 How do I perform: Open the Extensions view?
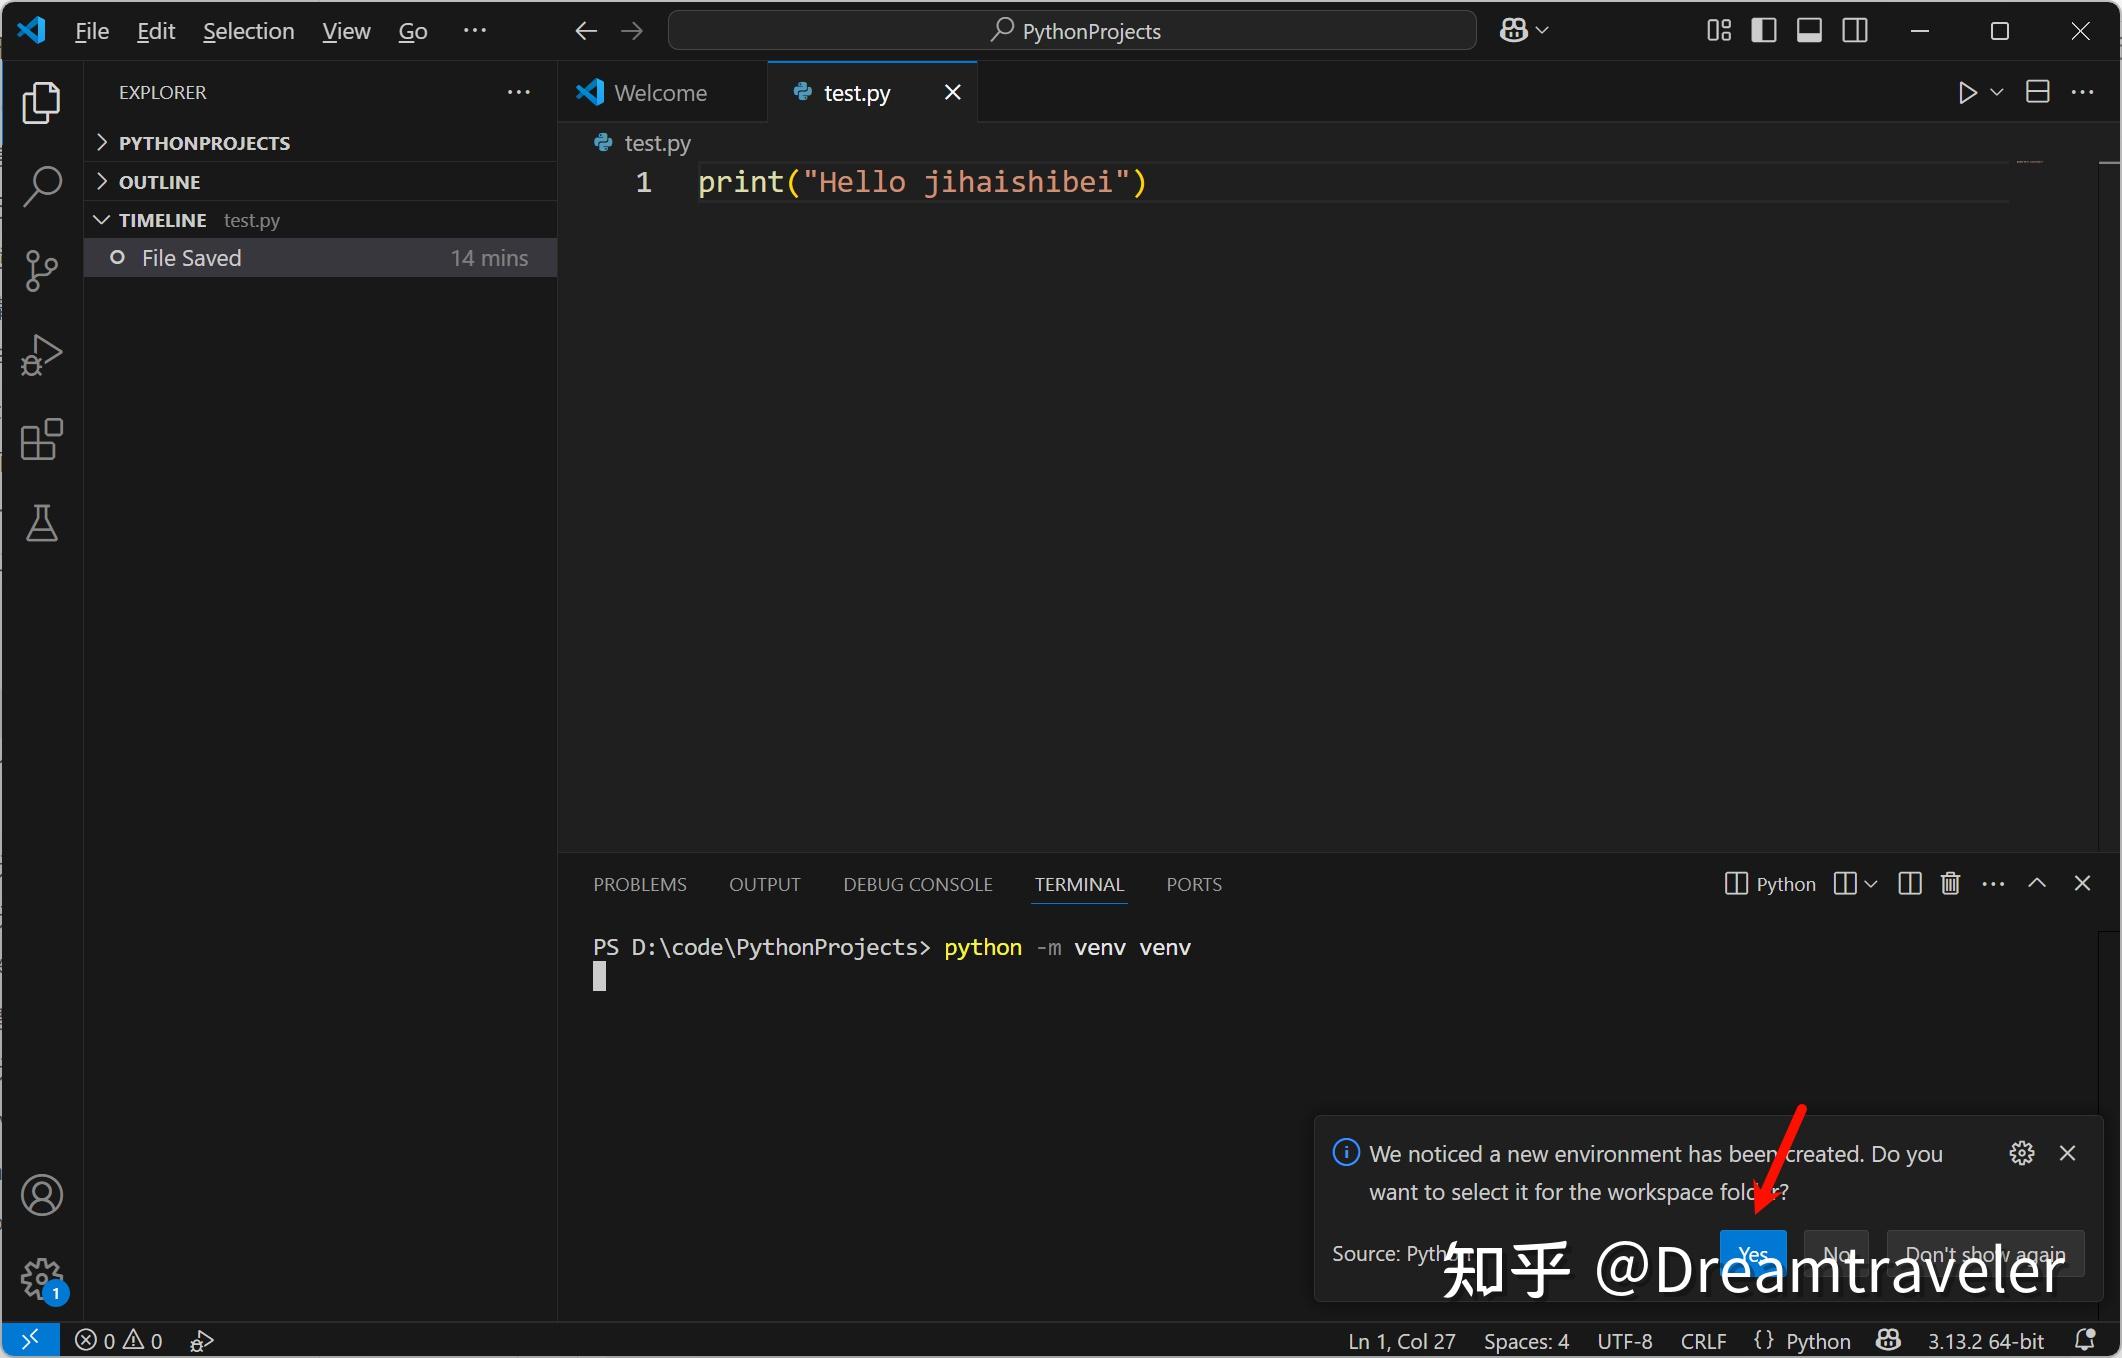[x=41, y=440]
